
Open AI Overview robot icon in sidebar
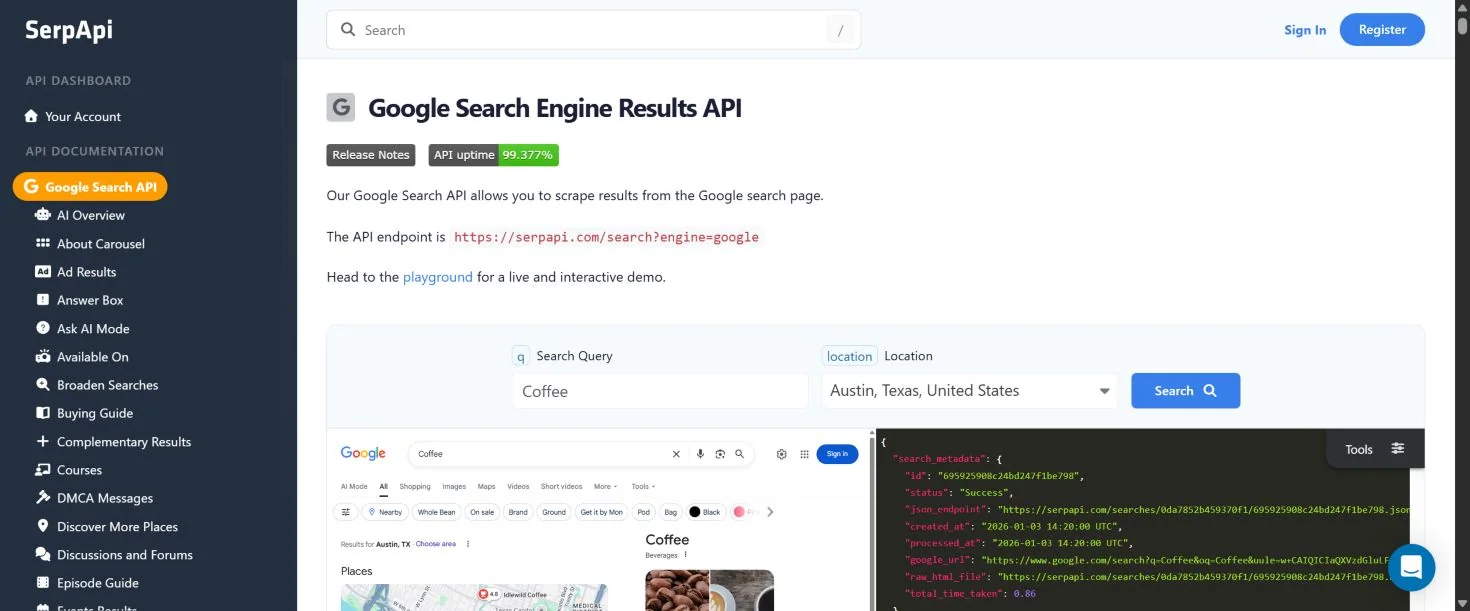(x=43, y=215)
